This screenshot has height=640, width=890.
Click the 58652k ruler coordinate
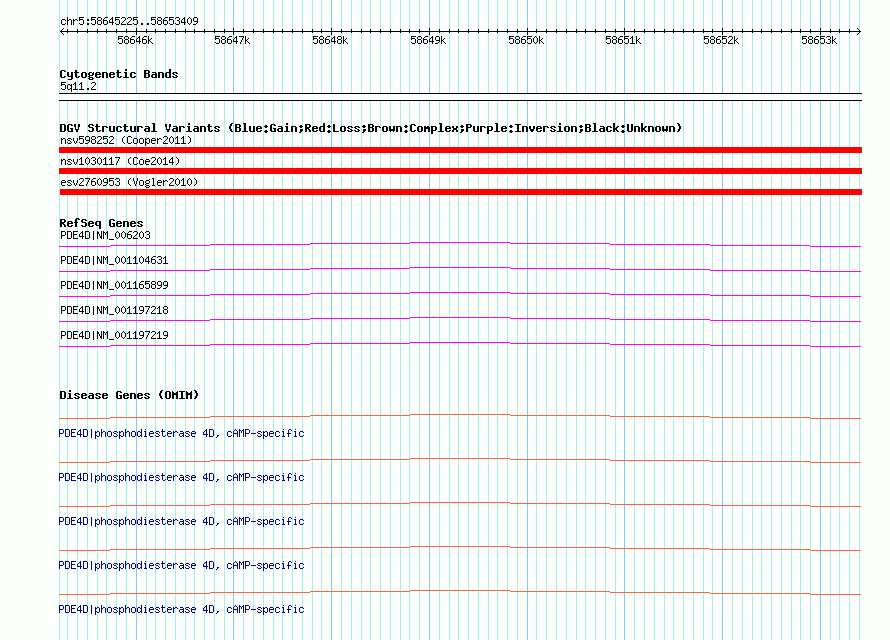(721, 40)
